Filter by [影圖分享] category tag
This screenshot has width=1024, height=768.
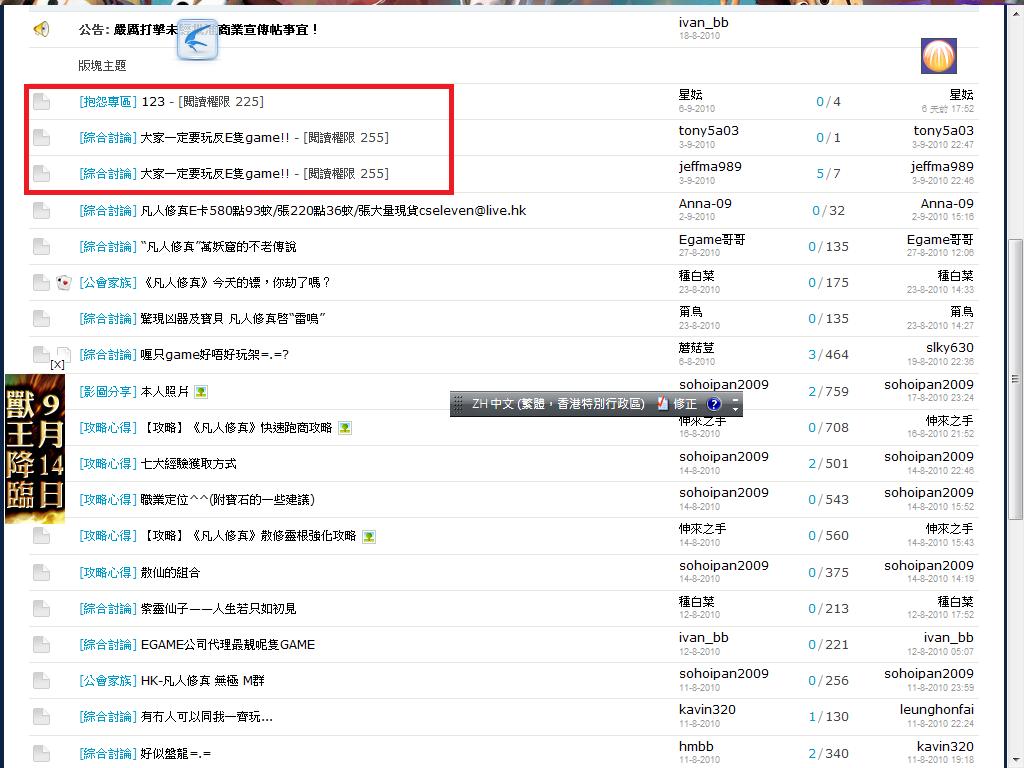point(108,391)
